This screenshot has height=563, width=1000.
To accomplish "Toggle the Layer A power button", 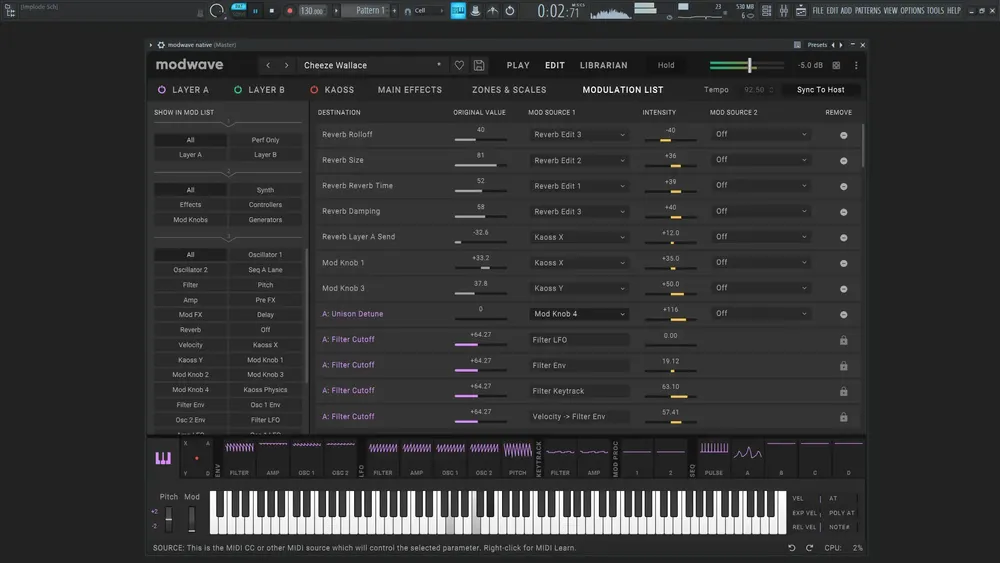I will click(x=162, y=90).
